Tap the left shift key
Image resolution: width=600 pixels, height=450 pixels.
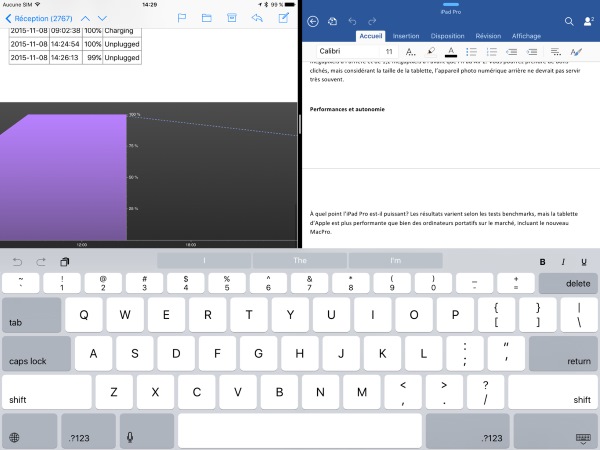click(47, 392)
